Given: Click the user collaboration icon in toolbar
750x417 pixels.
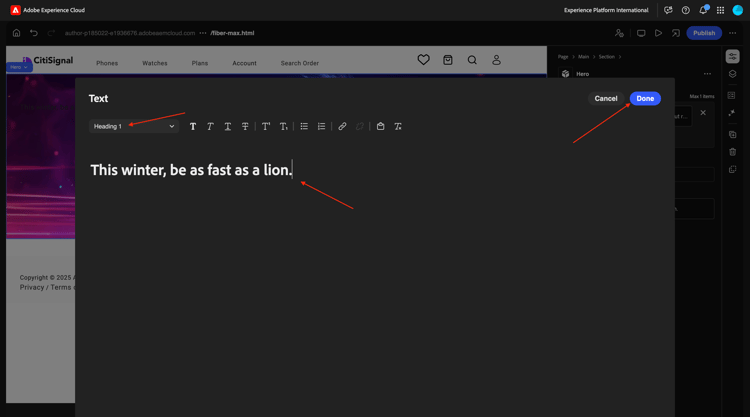Looking at the screenshot, I should coord(619,33).
